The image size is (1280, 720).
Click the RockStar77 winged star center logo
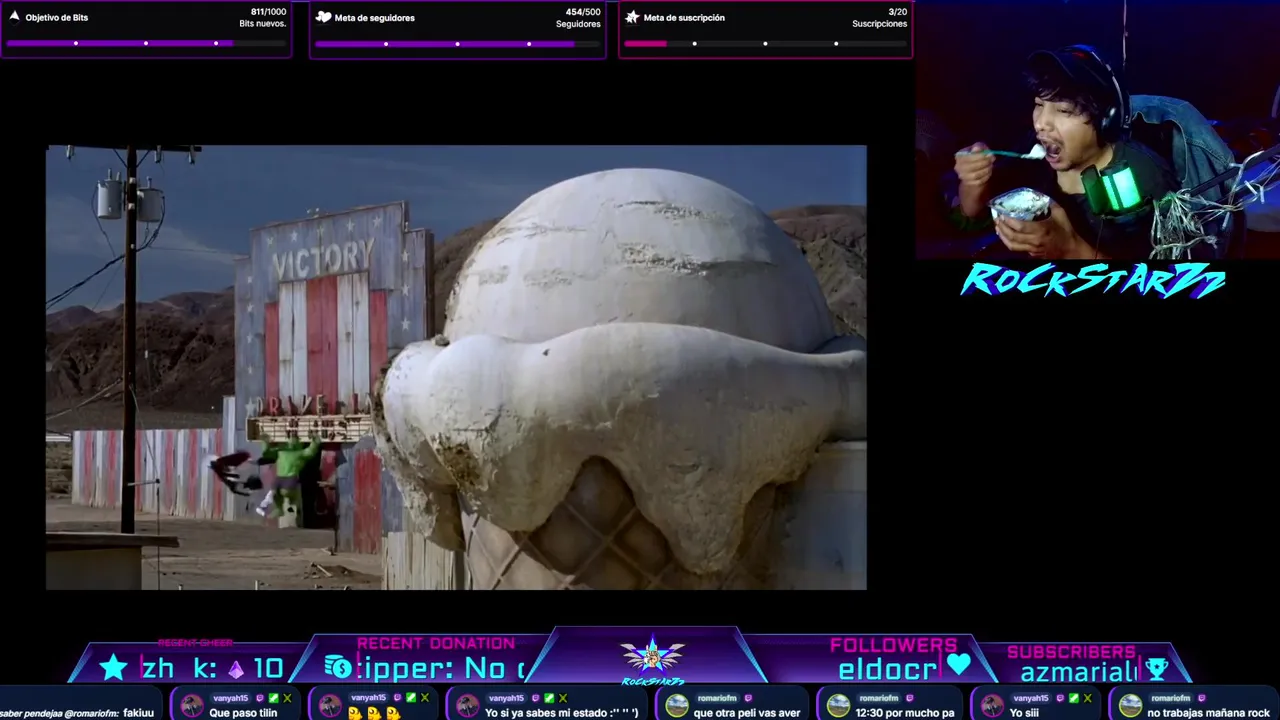[652, 658]
